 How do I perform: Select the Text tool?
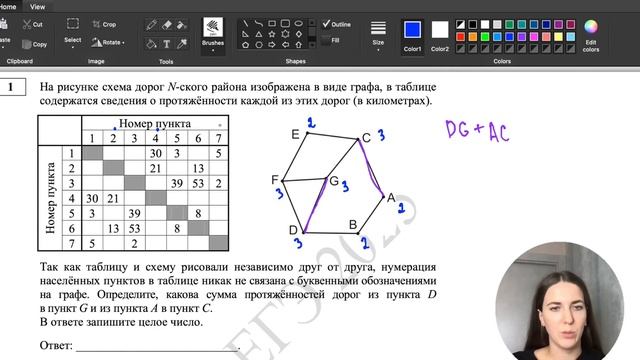pos(167,44)
